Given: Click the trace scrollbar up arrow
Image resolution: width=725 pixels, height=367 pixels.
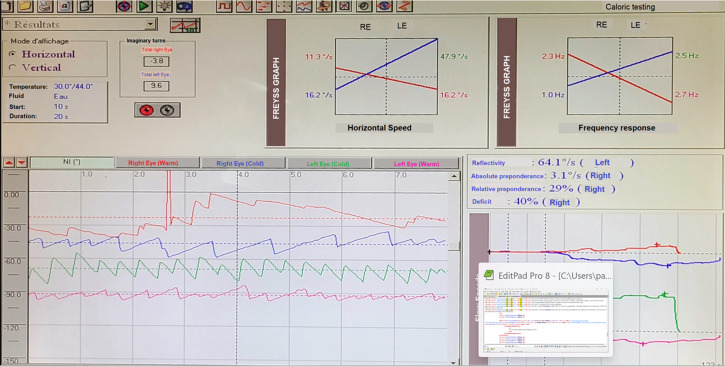Looking at the screenshot, I should tap(455, 176).
